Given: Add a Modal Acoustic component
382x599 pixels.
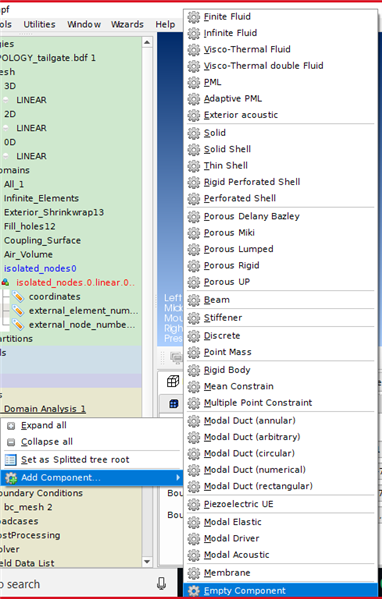Looking at the screenshot, I should 281,555.
